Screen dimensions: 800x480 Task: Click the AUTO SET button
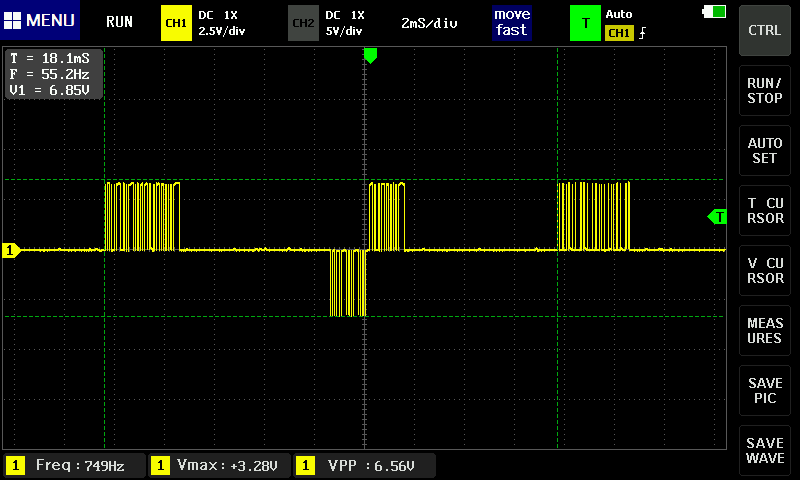coord(764,150)
